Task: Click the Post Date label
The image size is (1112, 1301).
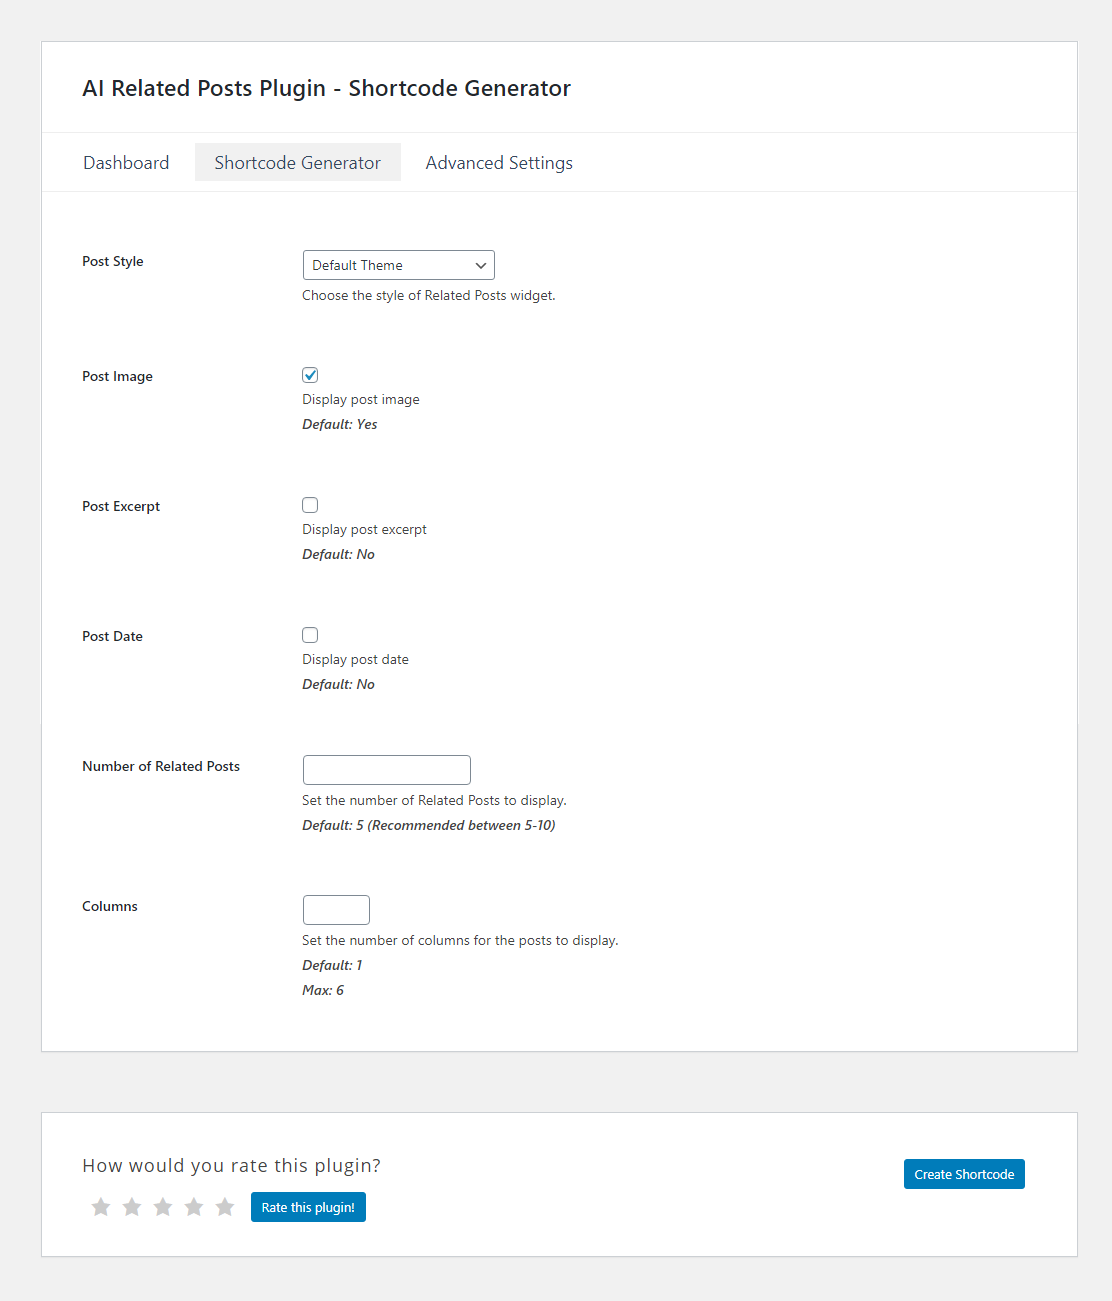Action: point(112,637)
